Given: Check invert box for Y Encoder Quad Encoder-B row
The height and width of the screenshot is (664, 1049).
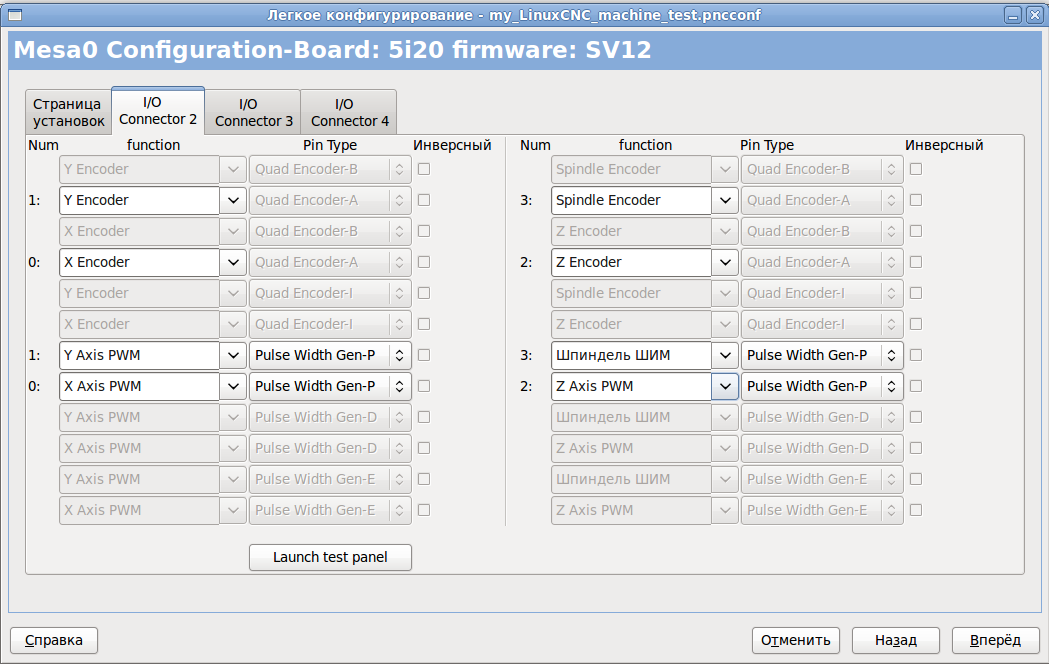Looking at the screenshot, I should coord(424,169).
